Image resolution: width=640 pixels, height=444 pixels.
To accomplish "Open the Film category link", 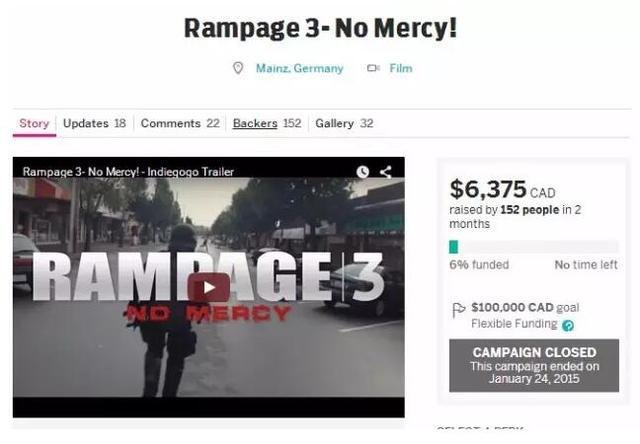I will click(401, 68).
